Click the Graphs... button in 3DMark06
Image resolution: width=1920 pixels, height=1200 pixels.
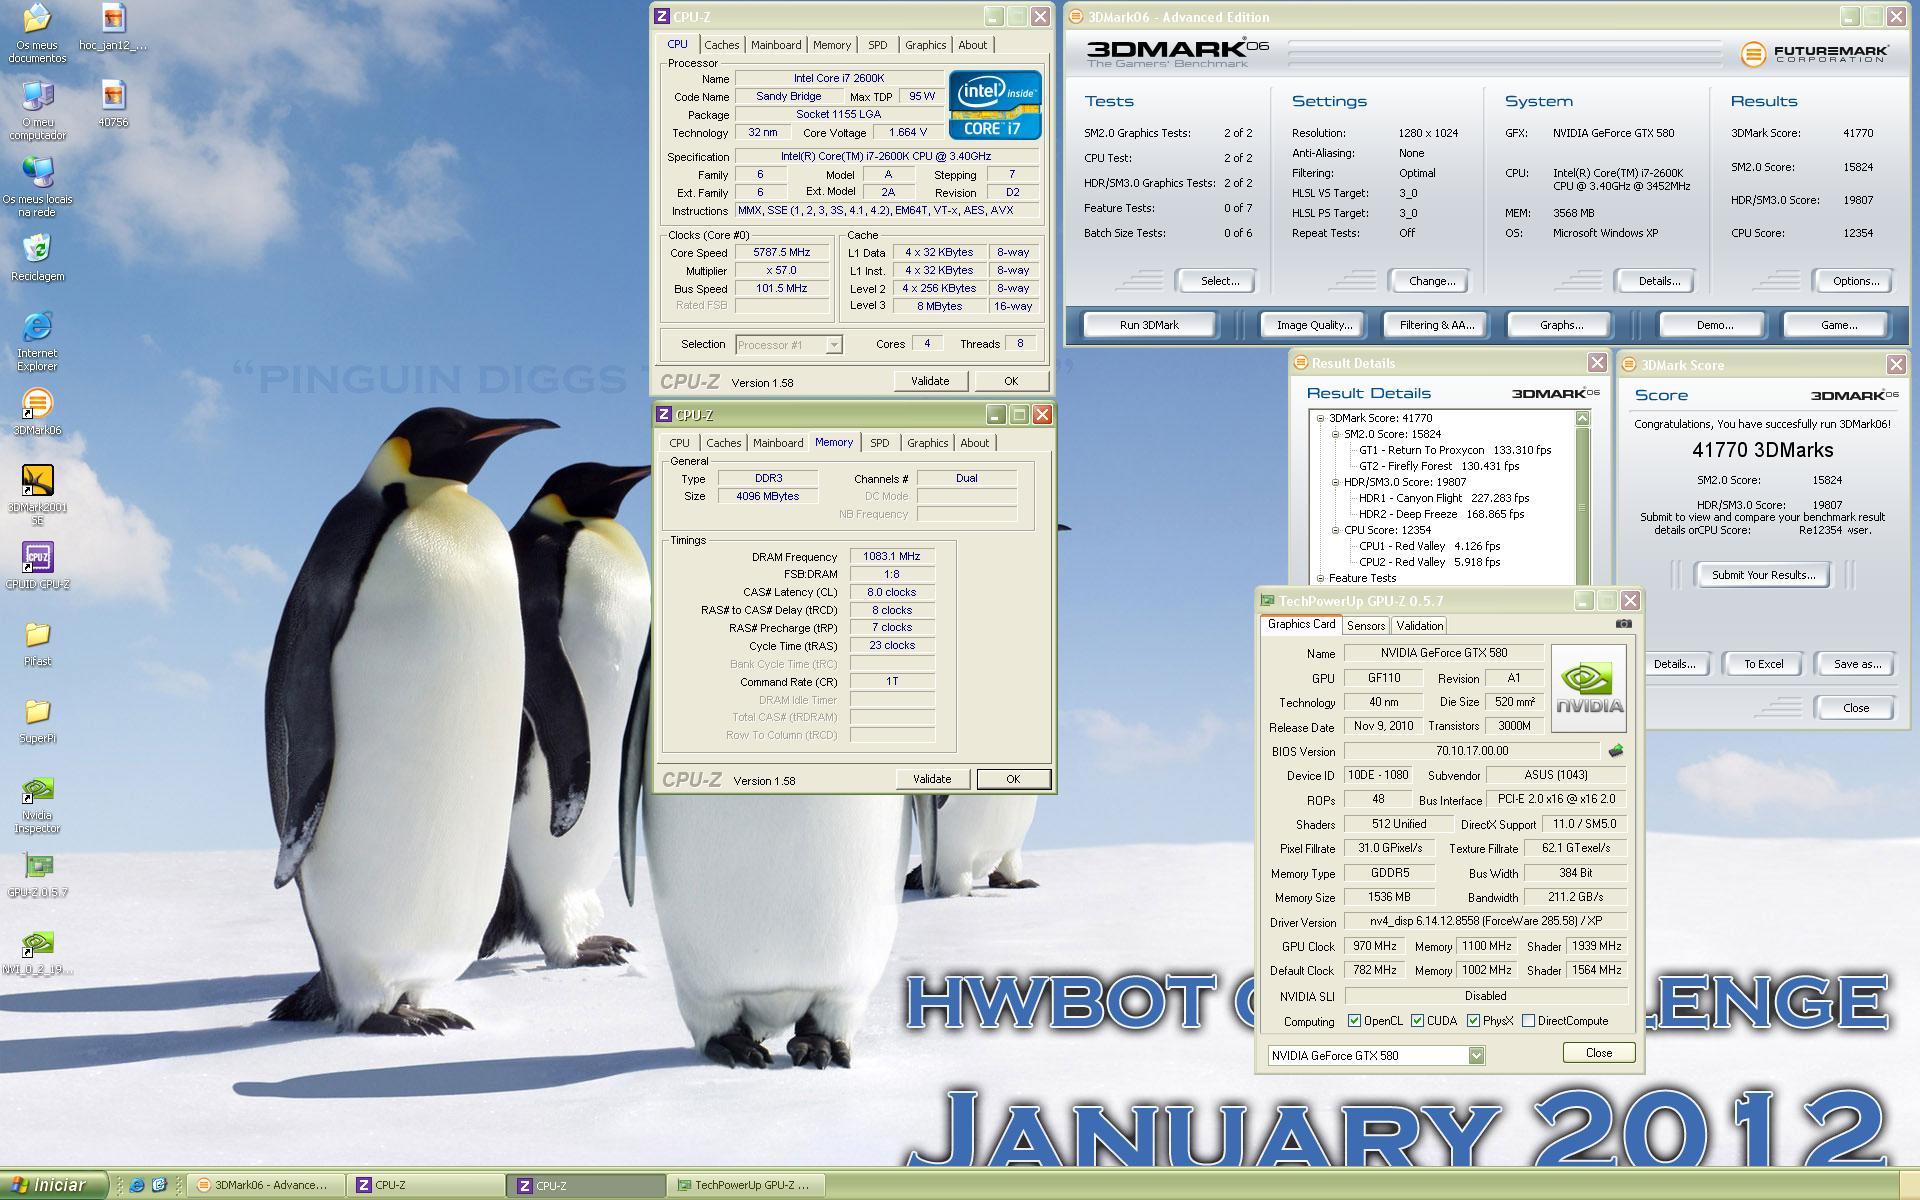coord(1561,325)
